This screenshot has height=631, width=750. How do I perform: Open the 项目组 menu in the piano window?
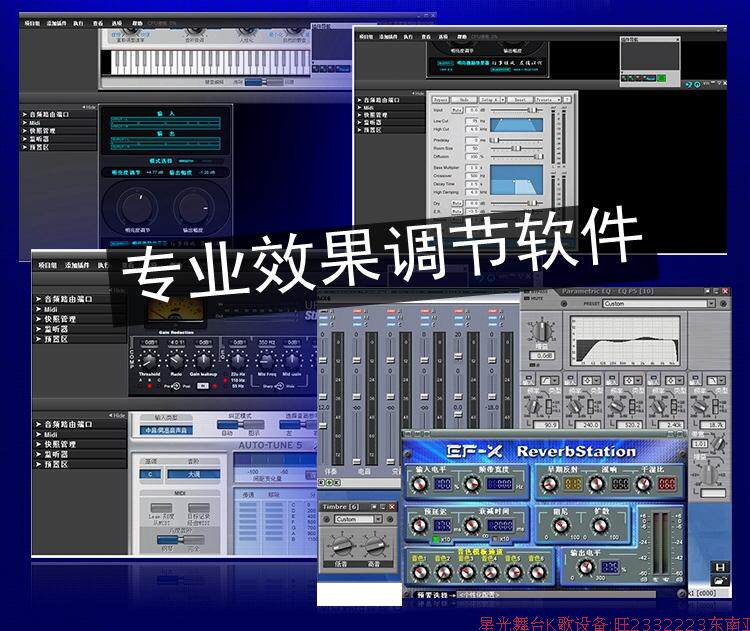(32, 23)
